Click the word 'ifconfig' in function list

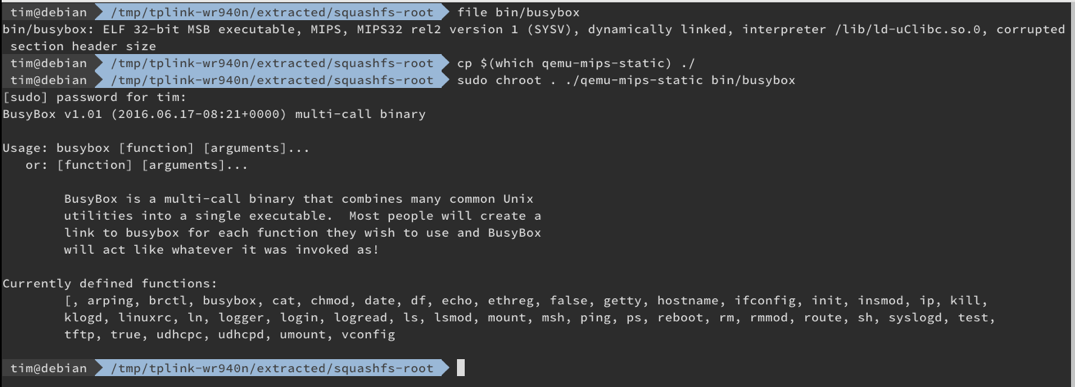coord(764,301)
